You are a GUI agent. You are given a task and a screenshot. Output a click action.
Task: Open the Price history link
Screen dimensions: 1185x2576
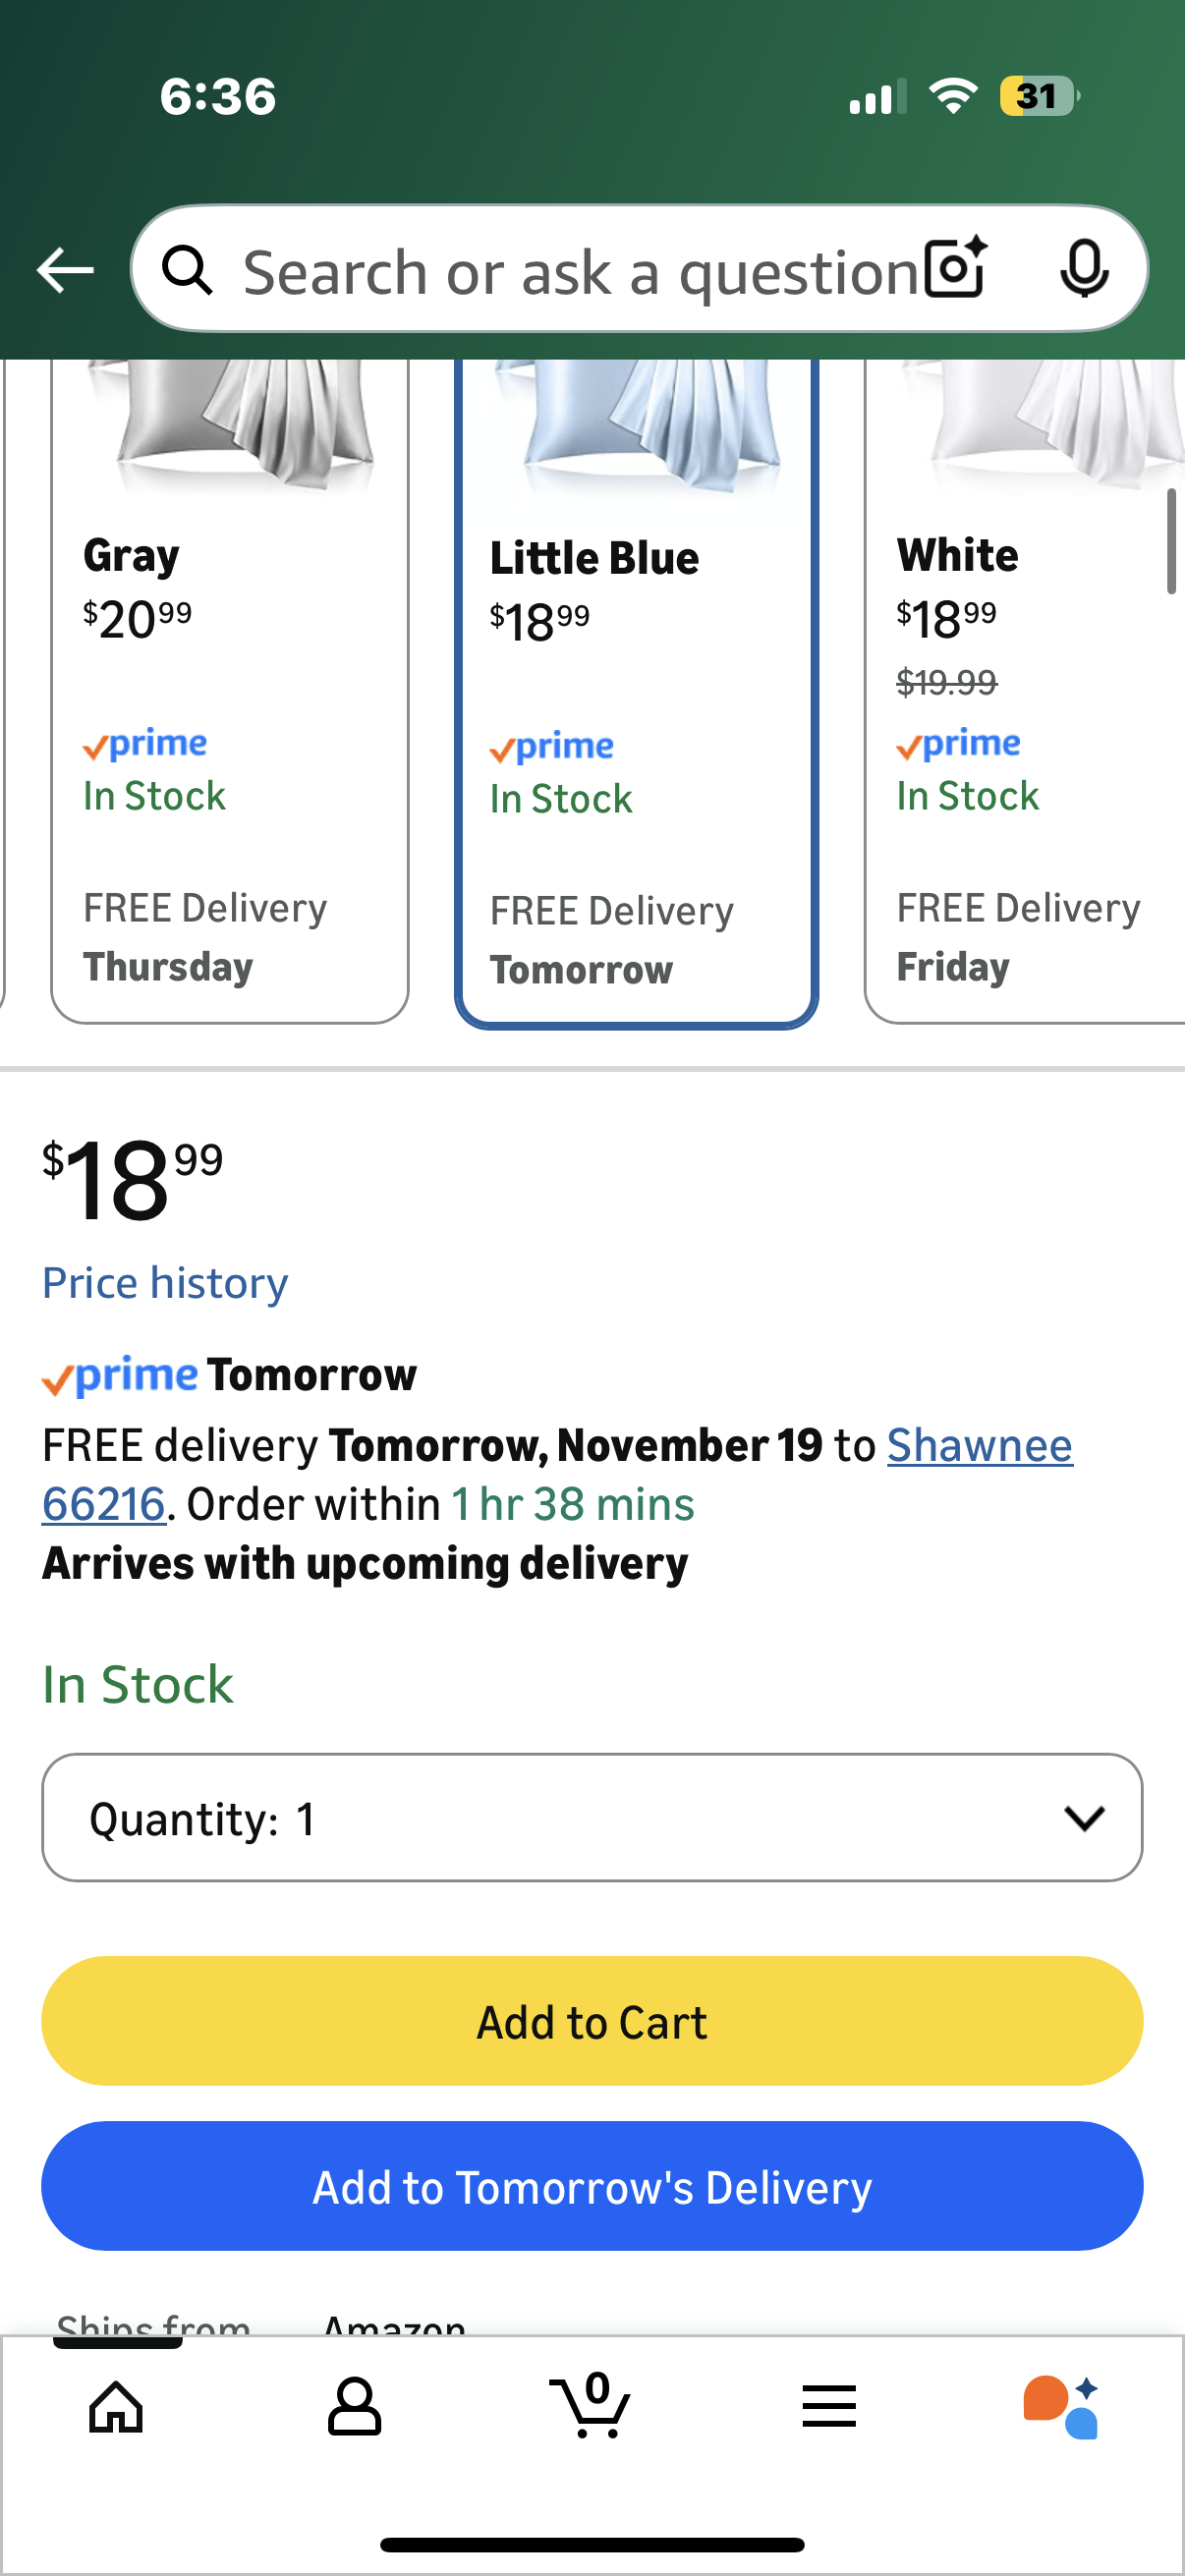point(165,1282)
